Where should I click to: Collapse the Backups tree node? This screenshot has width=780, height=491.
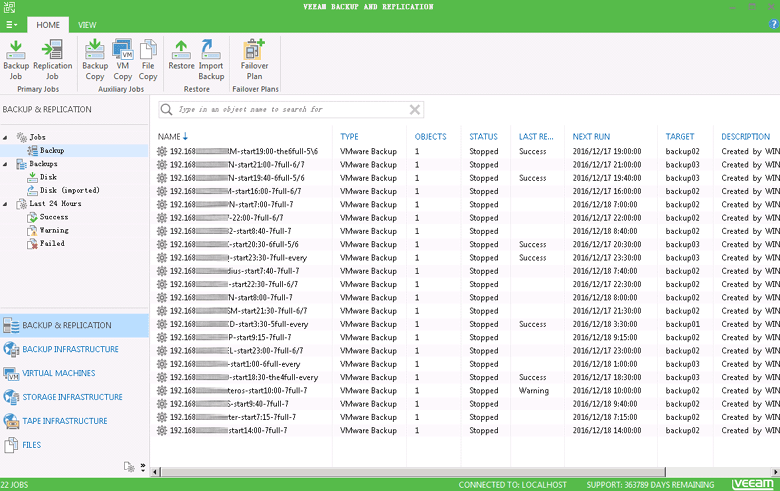(5, 164)
